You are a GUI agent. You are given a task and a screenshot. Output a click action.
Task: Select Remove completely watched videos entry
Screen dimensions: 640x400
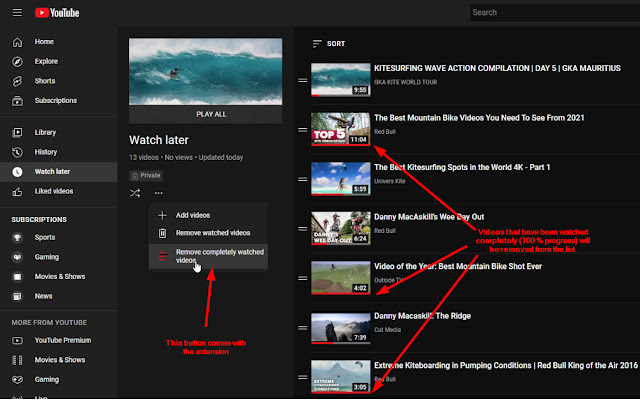[x=208, y=256]
